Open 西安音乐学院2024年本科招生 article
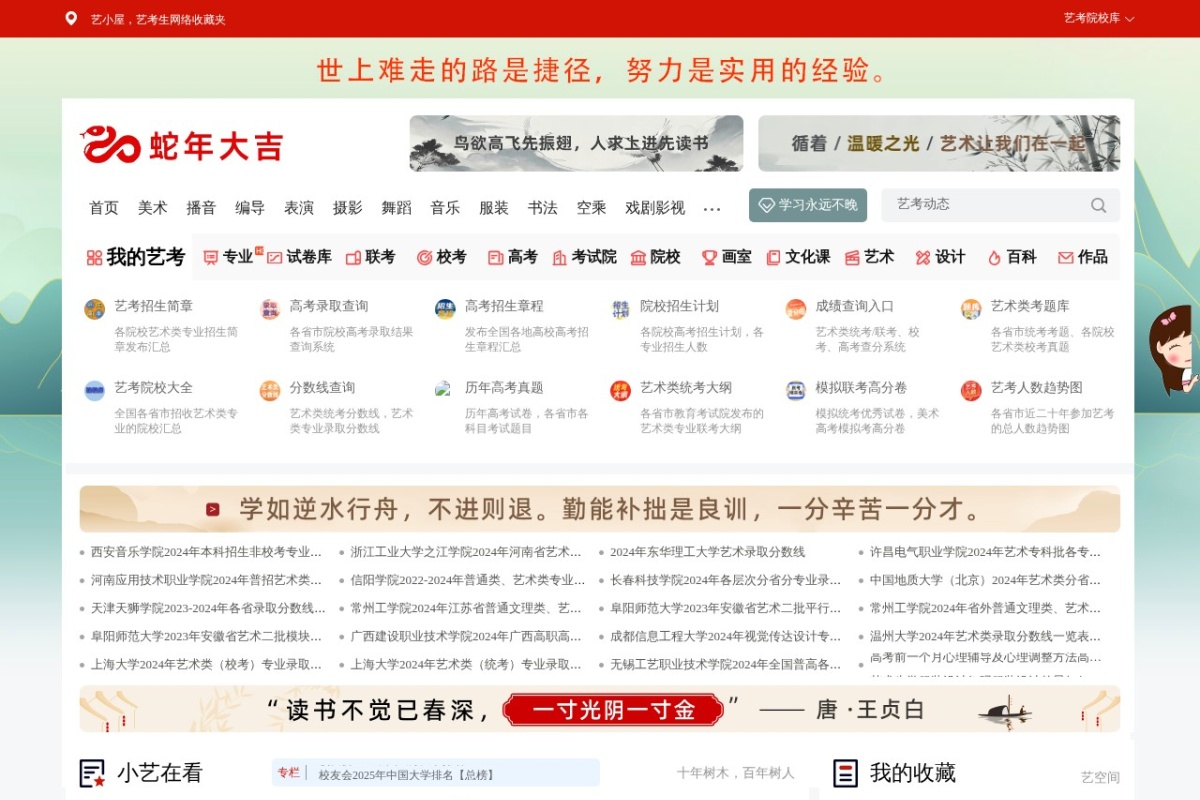This screenshot has width=1200, height=800. (206, 552)
